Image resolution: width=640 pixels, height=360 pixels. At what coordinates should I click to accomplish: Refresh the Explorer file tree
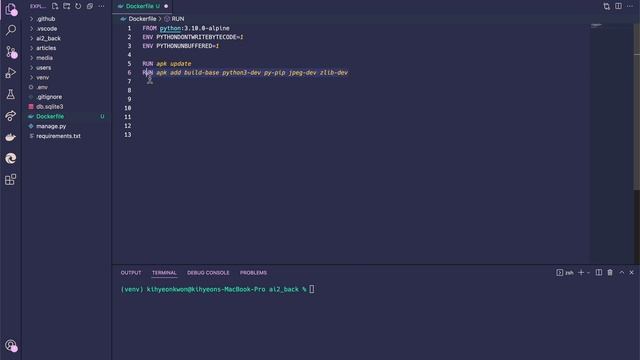tap(78, 6)
